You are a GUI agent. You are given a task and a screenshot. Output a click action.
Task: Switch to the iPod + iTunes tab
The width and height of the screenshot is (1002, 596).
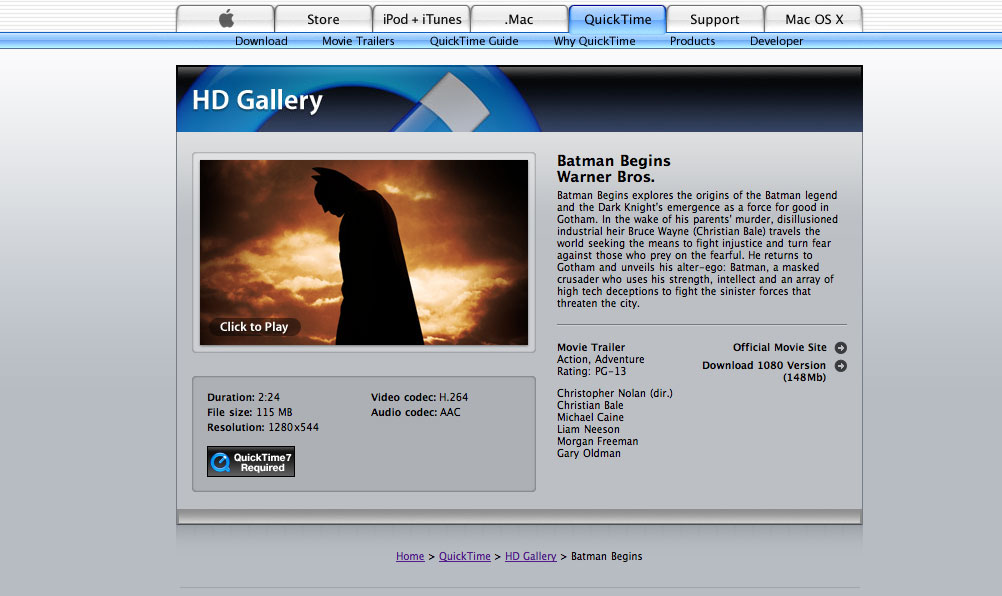pyautogui.click(x=422, y=19)
